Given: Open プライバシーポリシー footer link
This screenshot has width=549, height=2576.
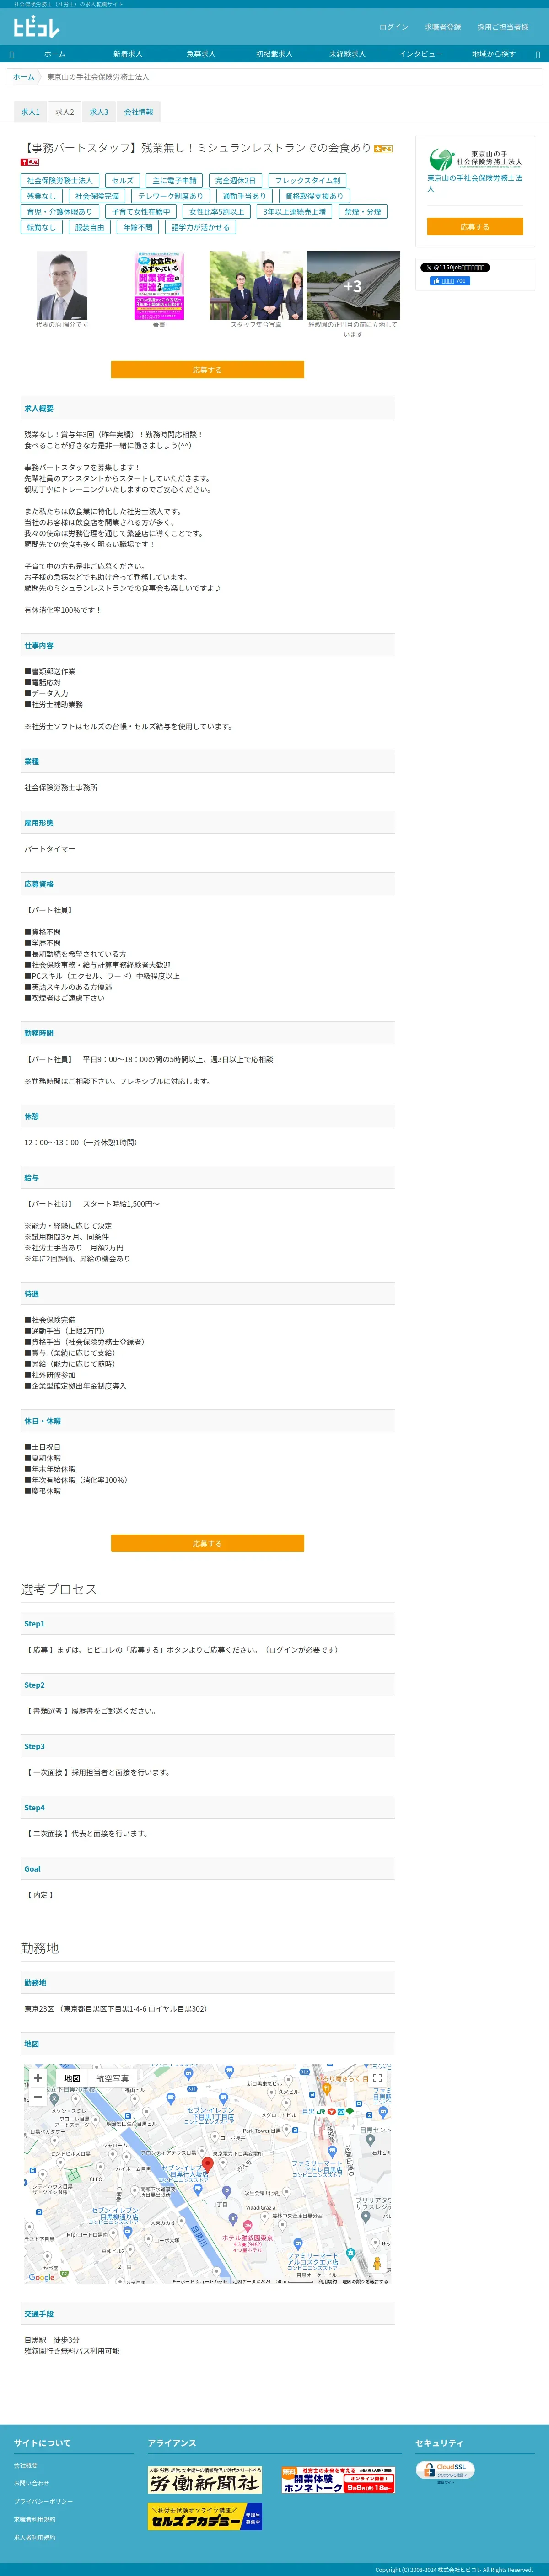Looking at the screenshot, I should [x=43, y=2501].
